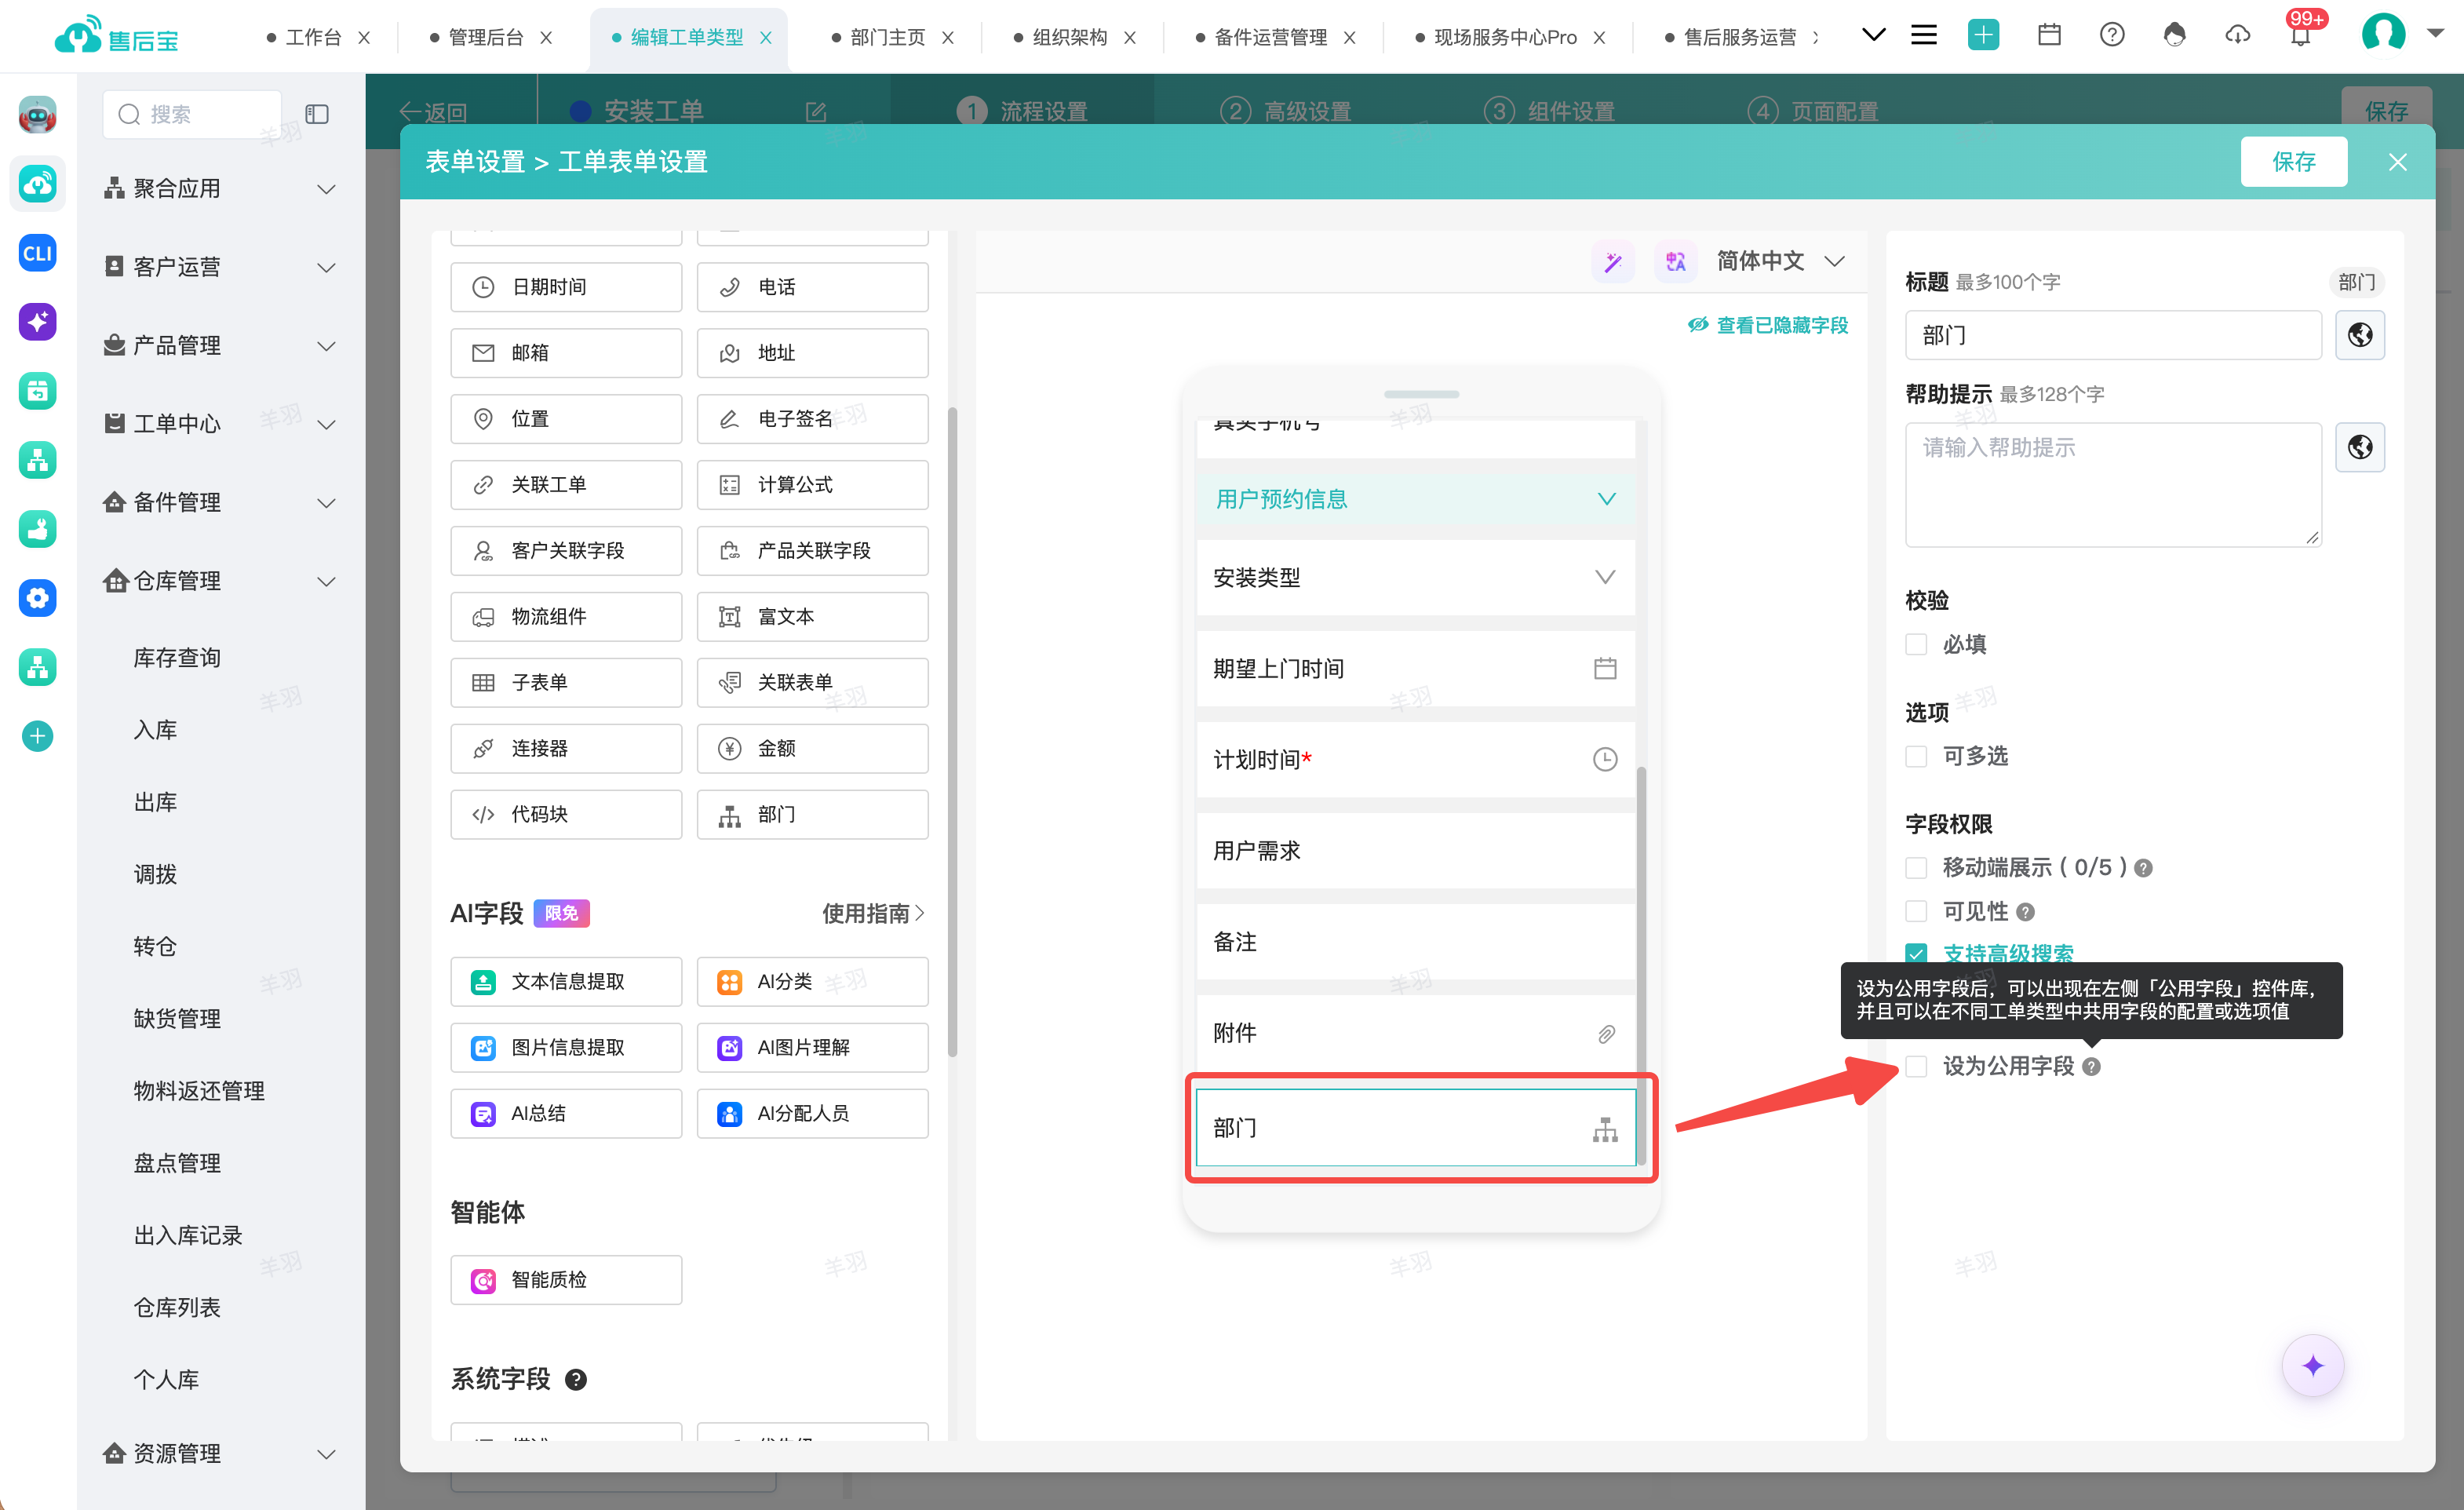Click the magic wand icon in form toolbar
2464x1510 pixels.
coord(1613,262)
